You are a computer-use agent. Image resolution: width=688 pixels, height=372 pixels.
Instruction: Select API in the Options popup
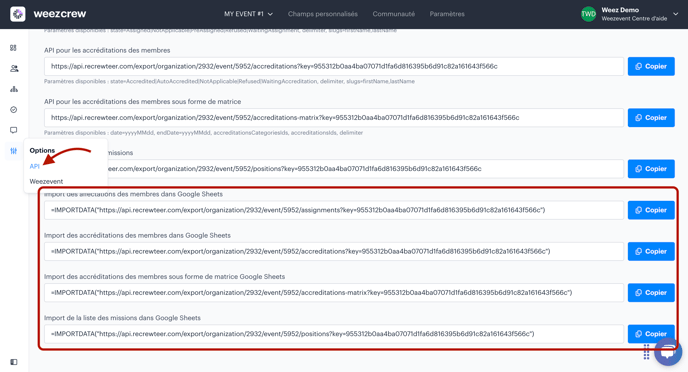coord(34,166)
